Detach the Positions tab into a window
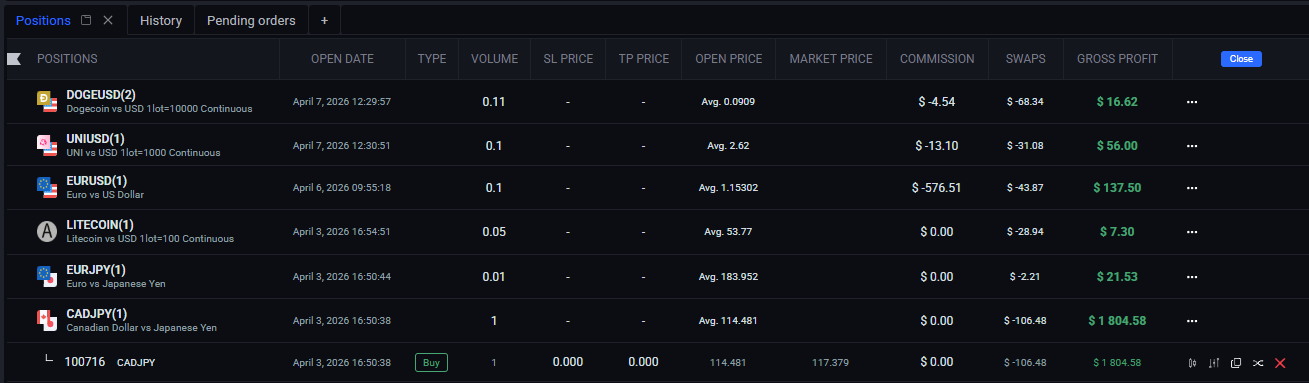This screenshot has height=383, width=1309. pos(86,20)
